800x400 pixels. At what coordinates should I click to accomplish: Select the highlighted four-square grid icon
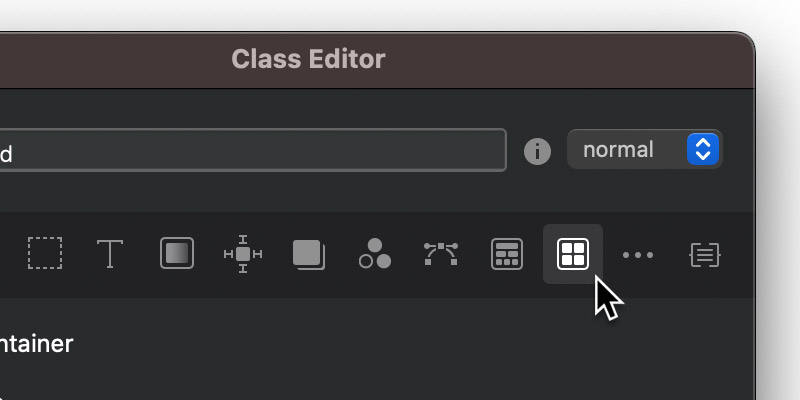pos(573,254)
